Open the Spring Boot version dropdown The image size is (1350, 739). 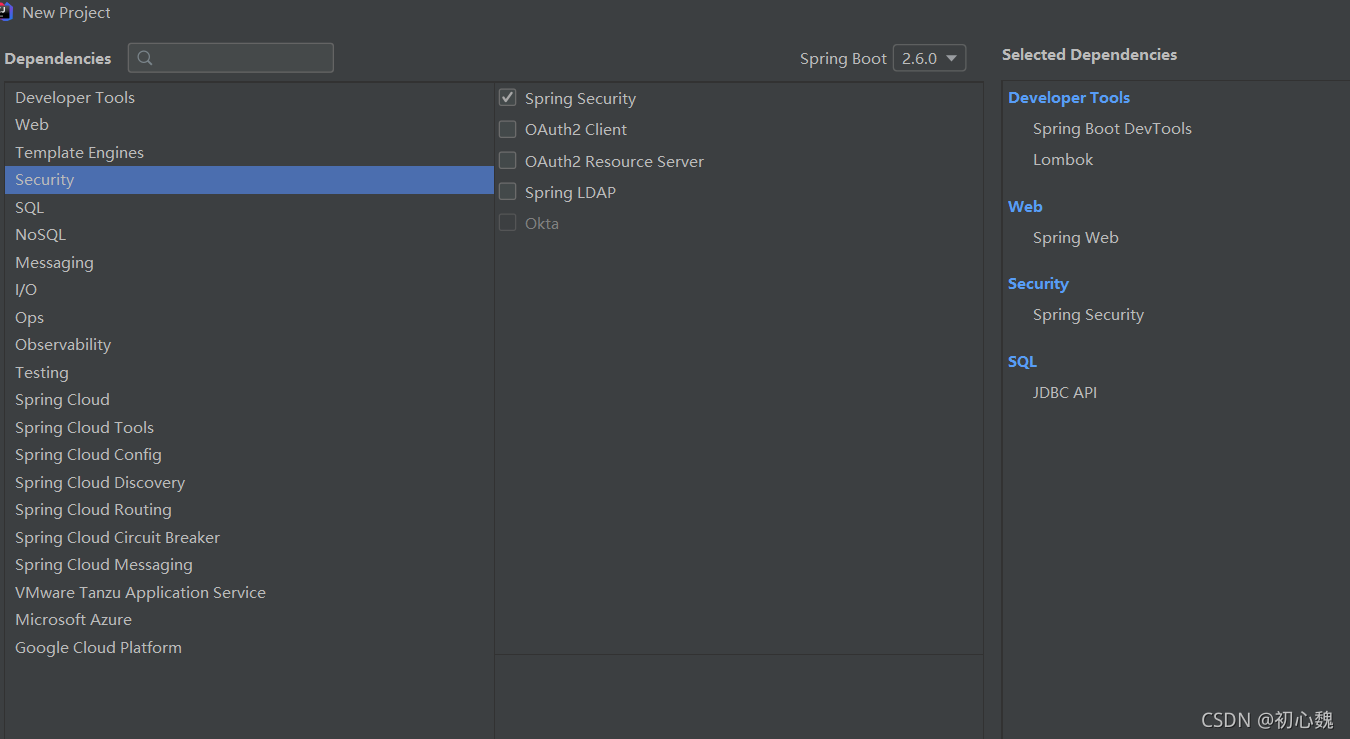click(929, 58)
